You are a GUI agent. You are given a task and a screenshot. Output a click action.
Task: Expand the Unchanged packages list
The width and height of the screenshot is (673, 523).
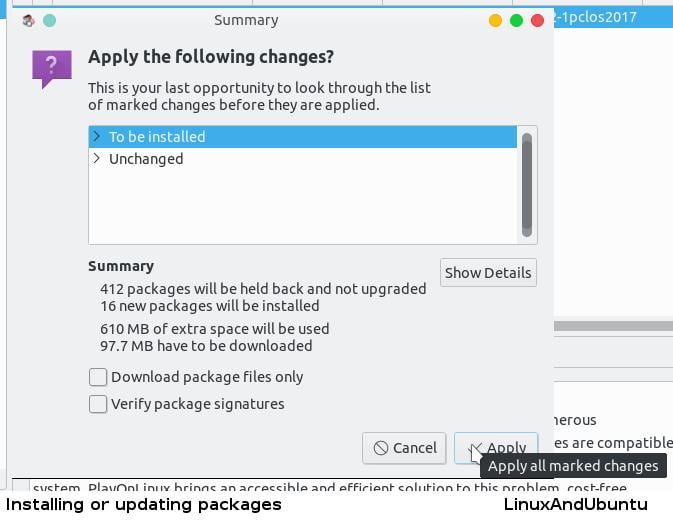pos(96,158)
